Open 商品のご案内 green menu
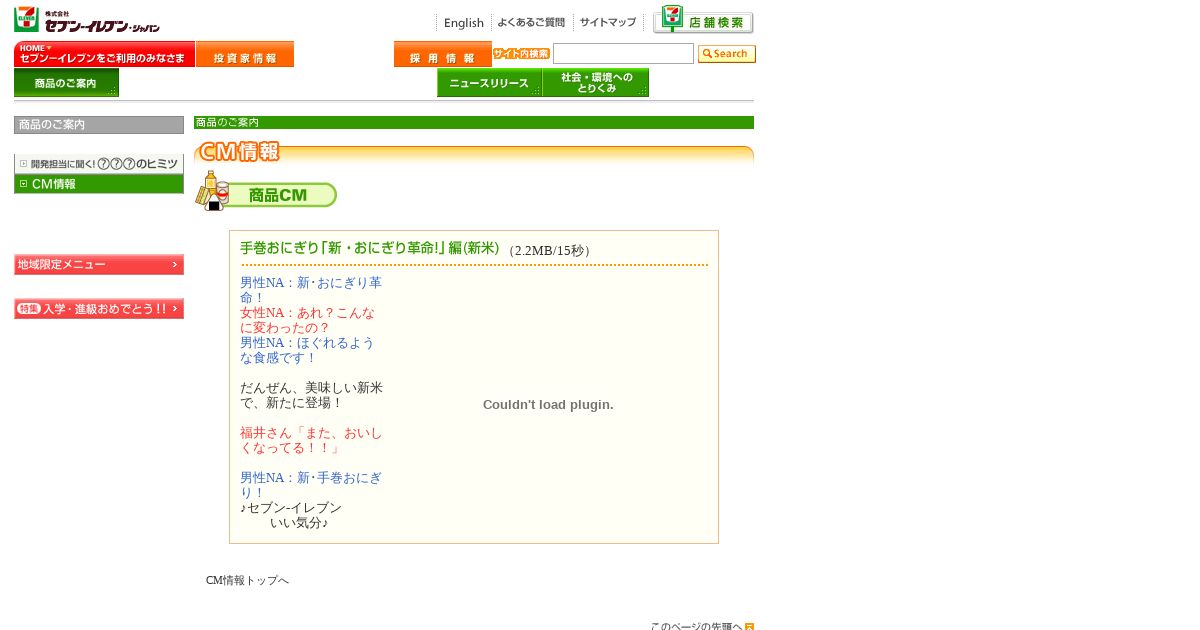Viewport: 1200px width, 630px height. [x=66, y=83]
